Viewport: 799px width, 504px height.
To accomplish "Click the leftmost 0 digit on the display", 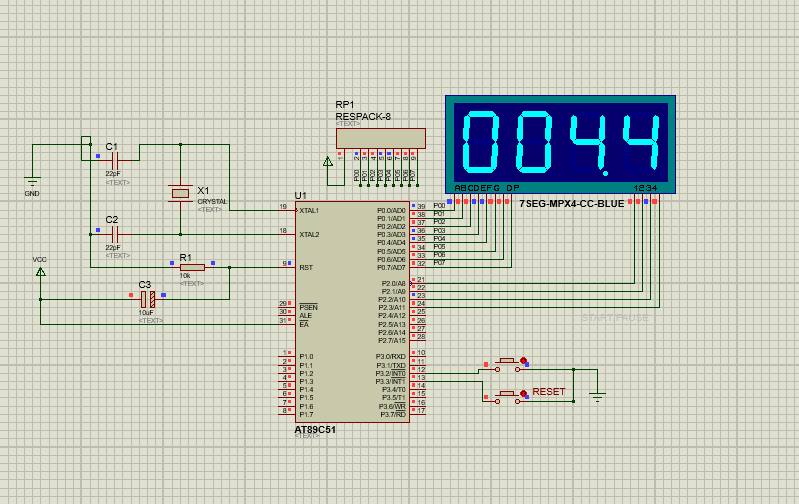I will click(480, 142).
